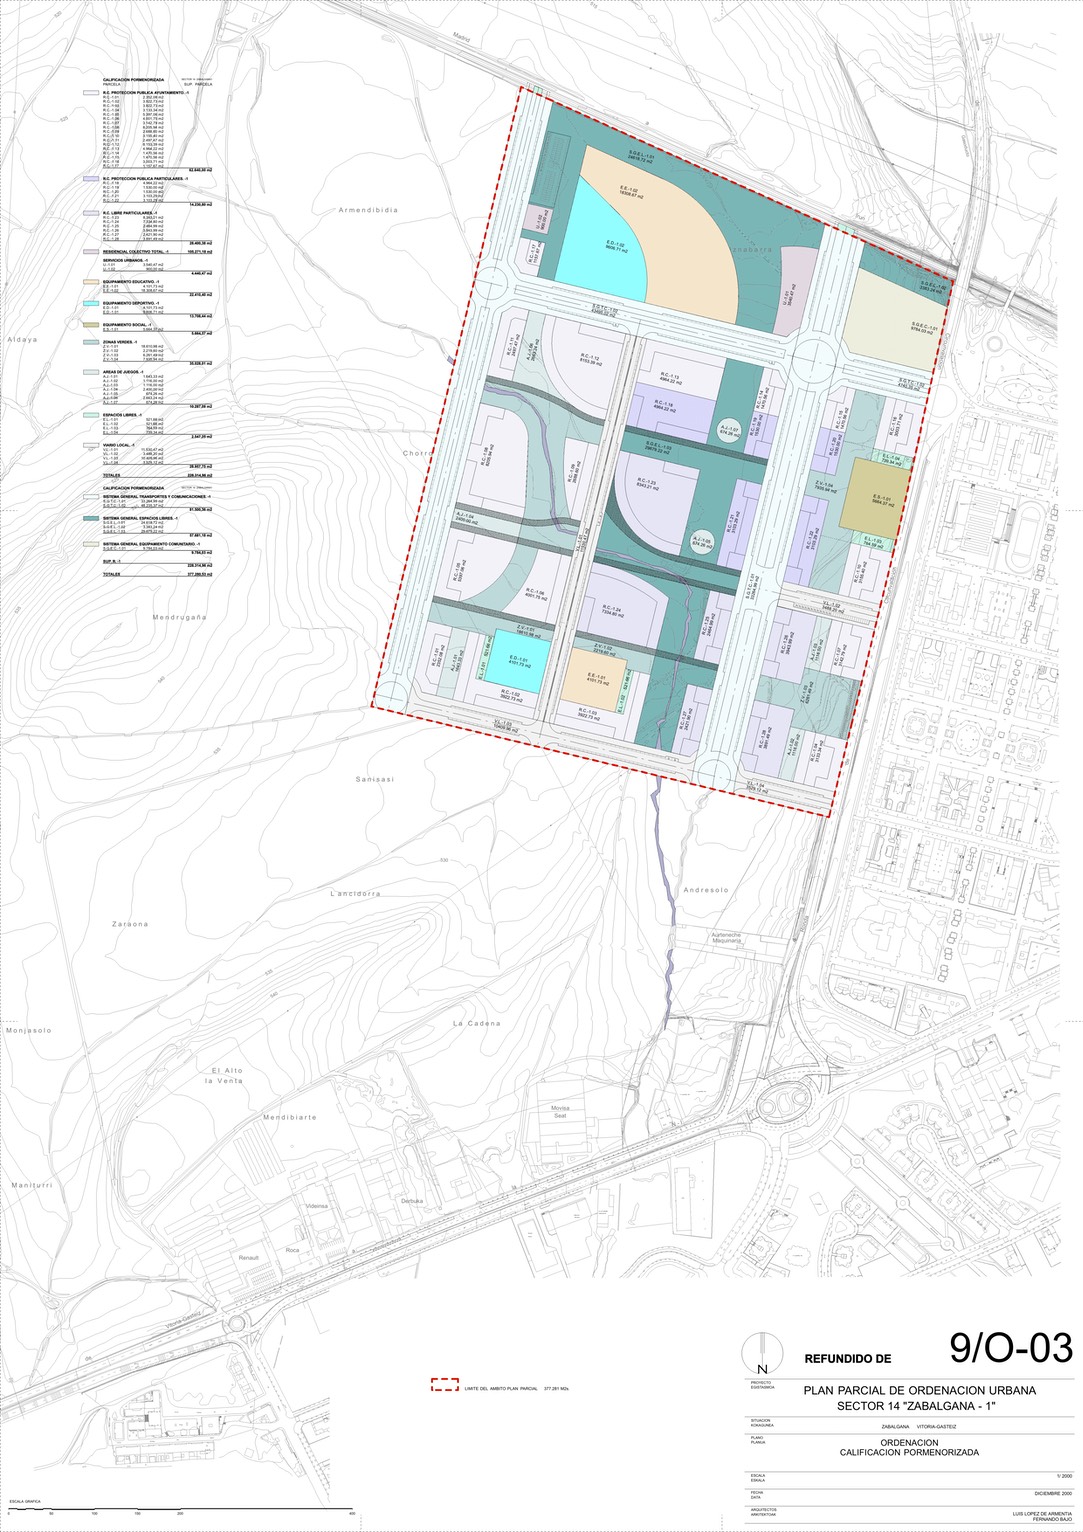The height and width of the screenshot is (1532, 1083).
Task: Click the Equipamiento Deportivo cyan legend swatch
Action: (91, 302)
